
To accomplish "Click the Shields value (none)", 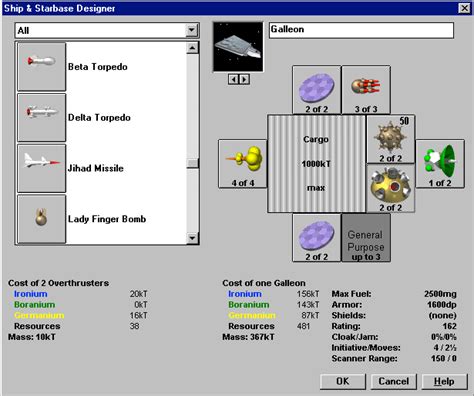I will 443,315.
